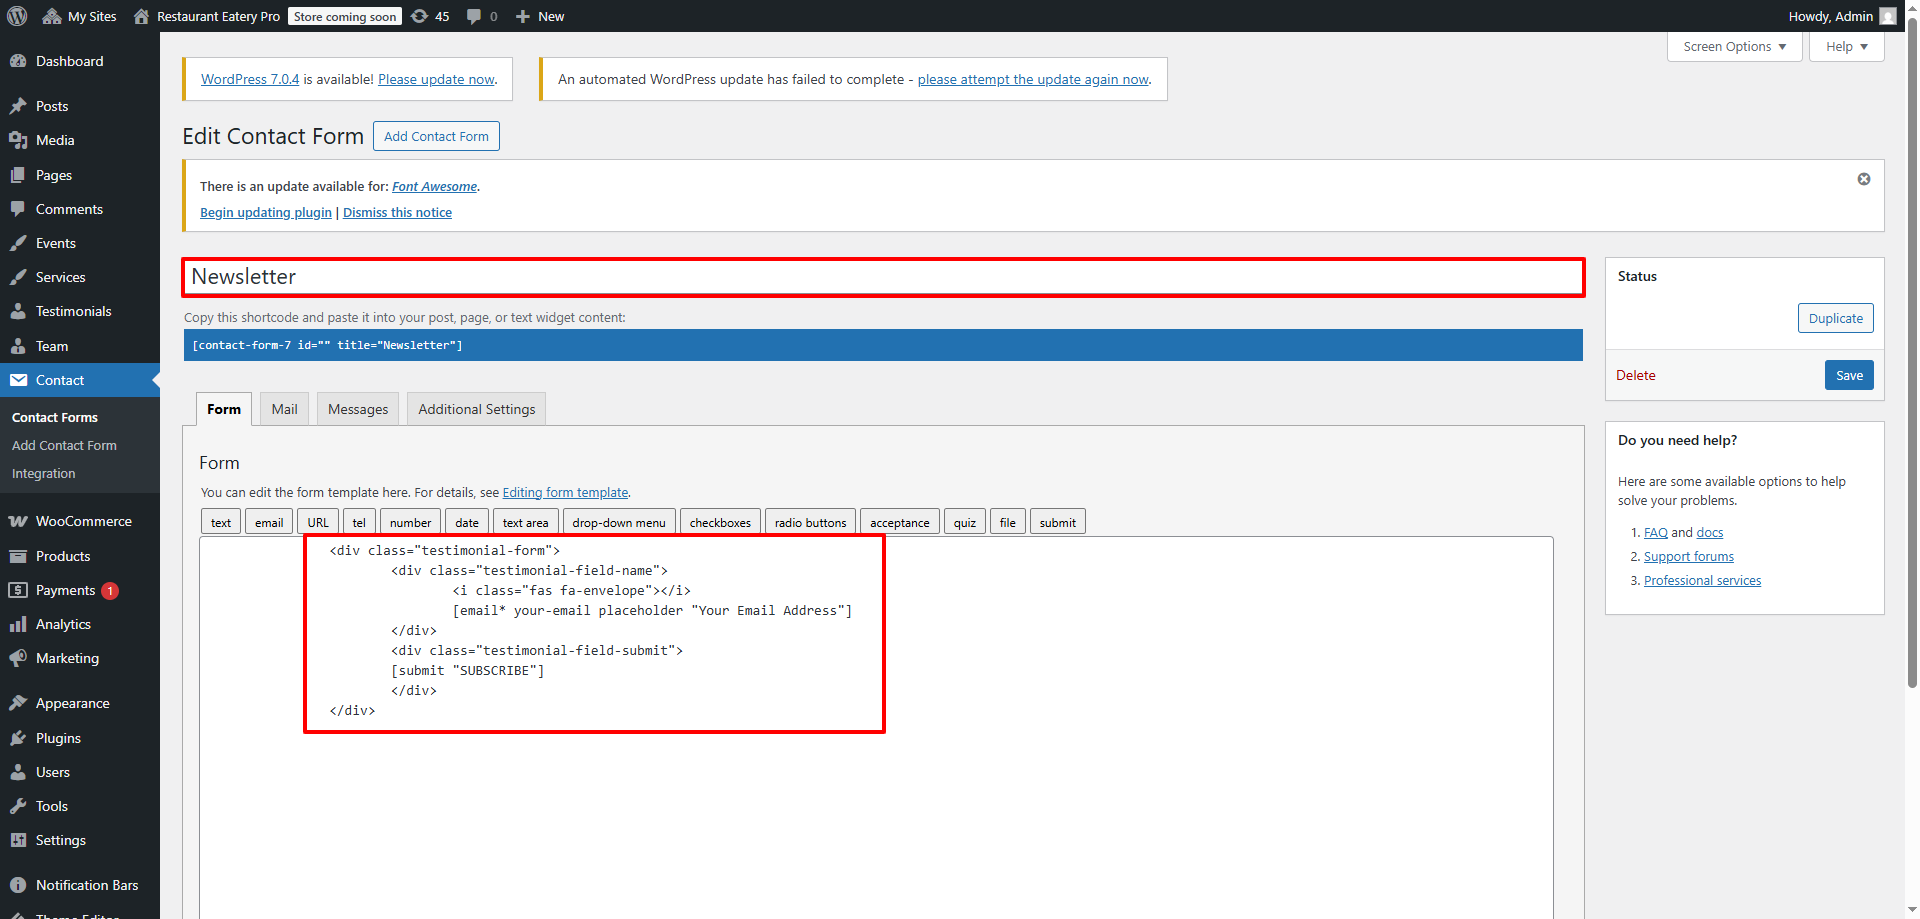Switch to the Mail tab
The height and width of the screenshot is (919, 1920).
(x=285, y=409)
